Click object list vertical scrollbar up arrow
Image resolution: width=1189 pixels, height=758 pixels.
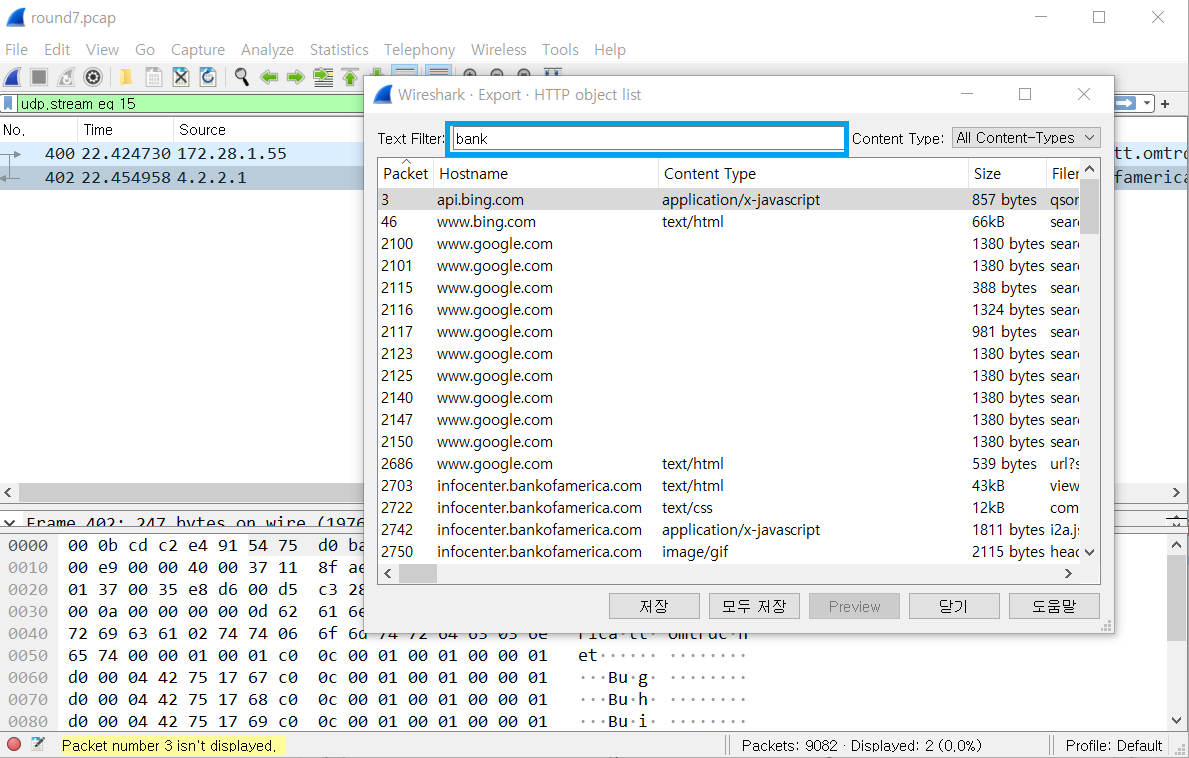pyautogui.click(x=1090, y=168)
